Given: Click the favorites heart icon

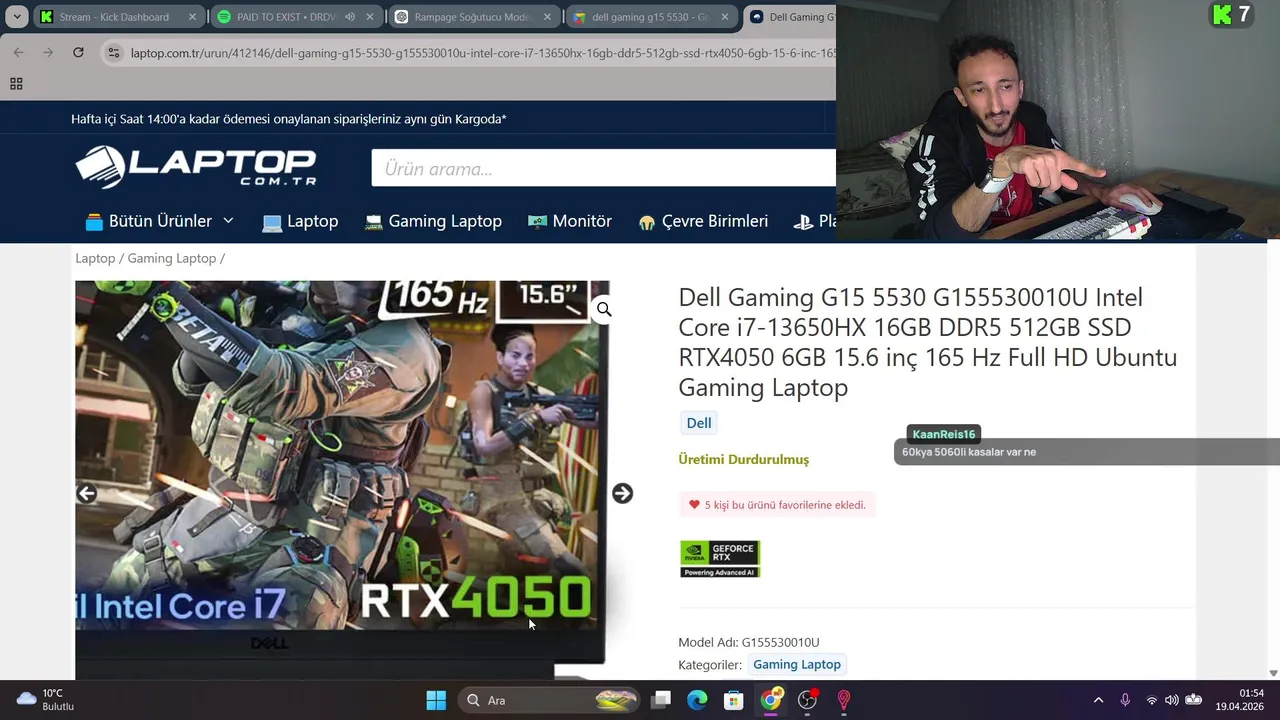Looking at the screenshot, I should (694, 505).
